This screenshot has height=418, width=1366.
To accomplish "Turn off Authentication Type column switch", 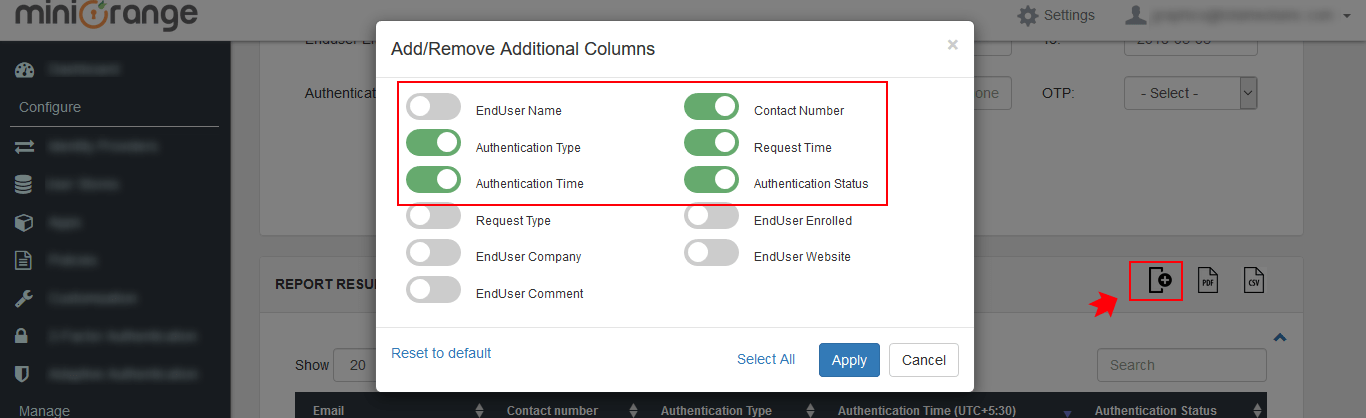I will [x=433, y=144].
